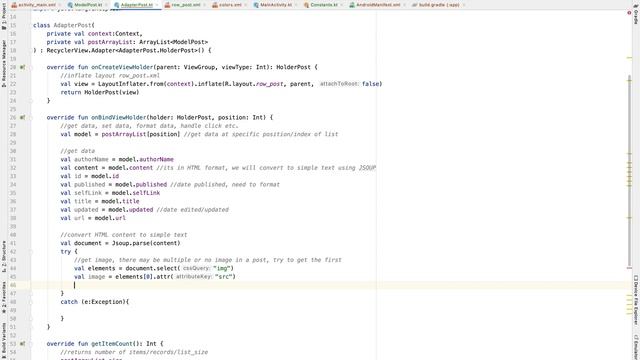Open the Resource Manager tool window

4,63
